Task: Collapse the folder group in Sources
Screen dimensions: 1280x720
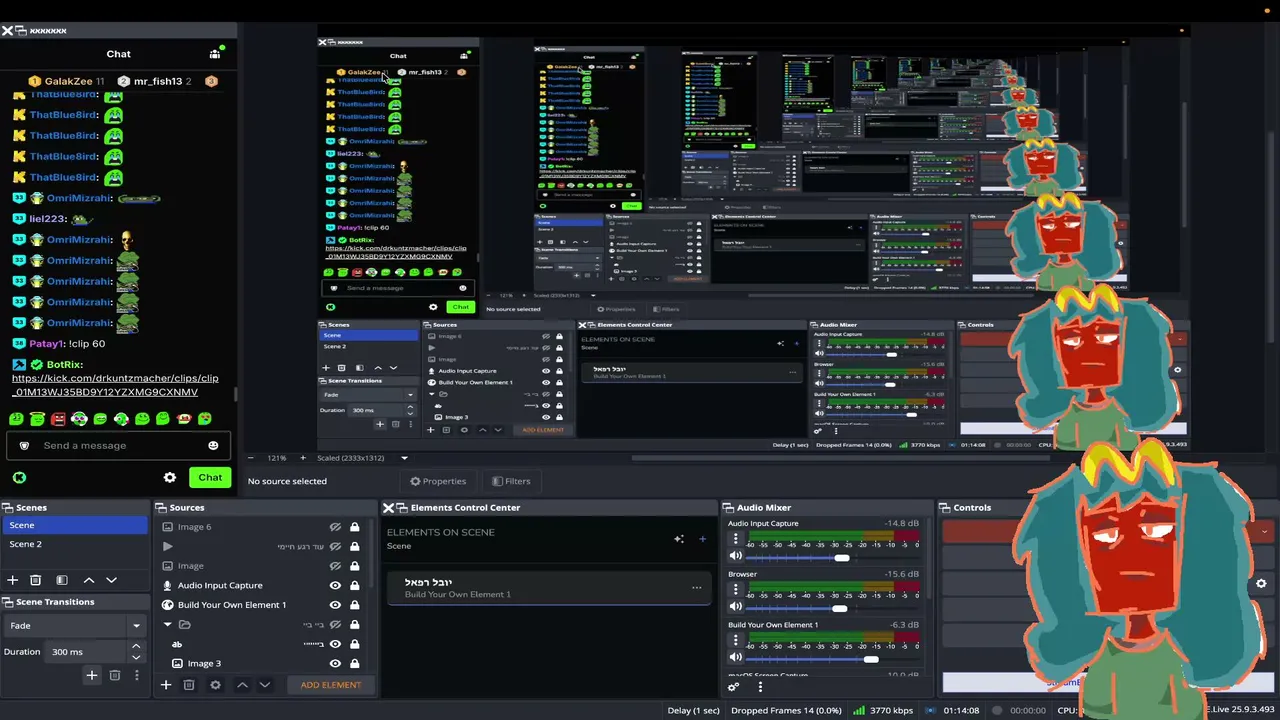Action: [x=168, y=625]
